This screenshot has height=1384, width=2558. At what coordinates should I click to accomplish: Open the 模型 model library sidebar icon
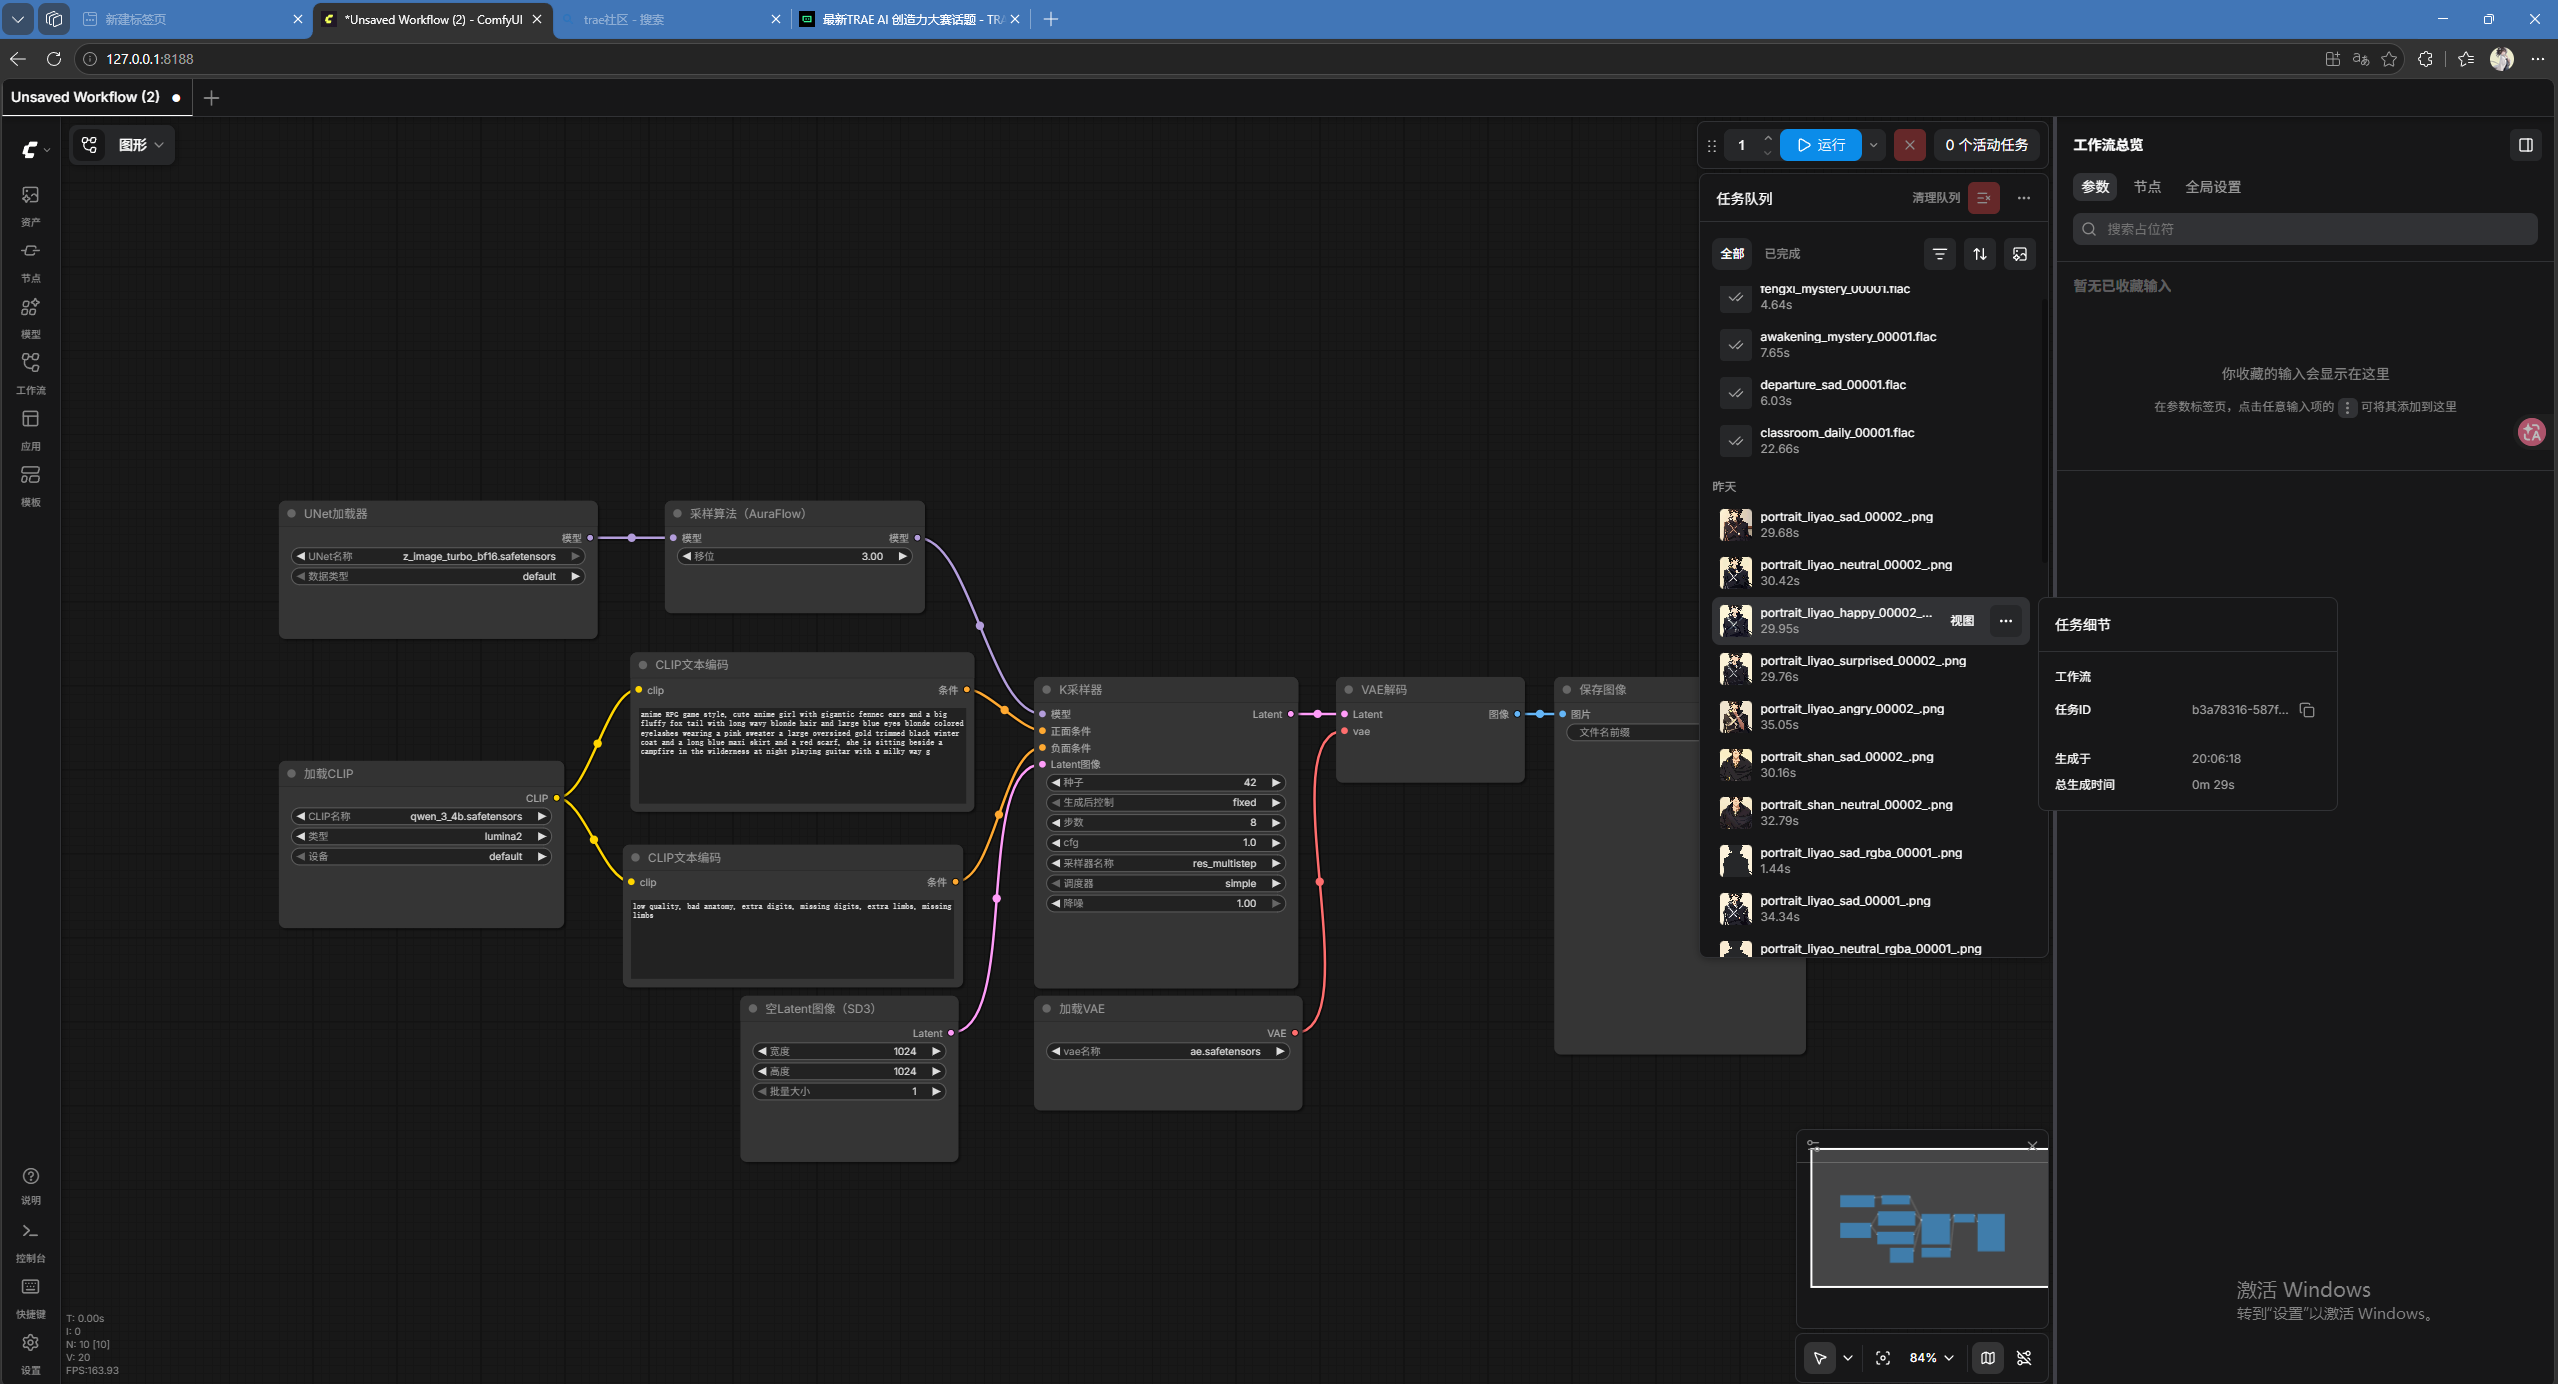pos(31,316)
